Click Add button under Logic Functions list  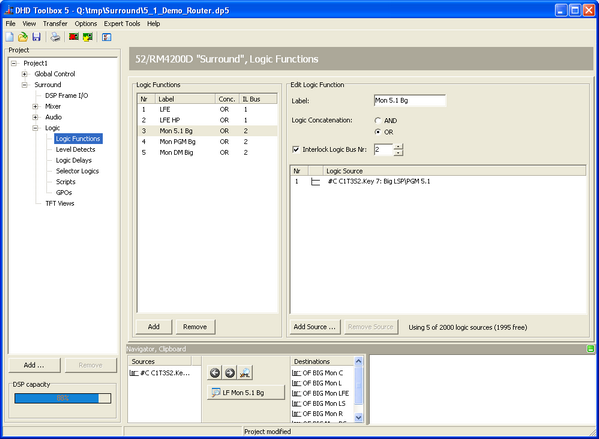click(154, 327)
